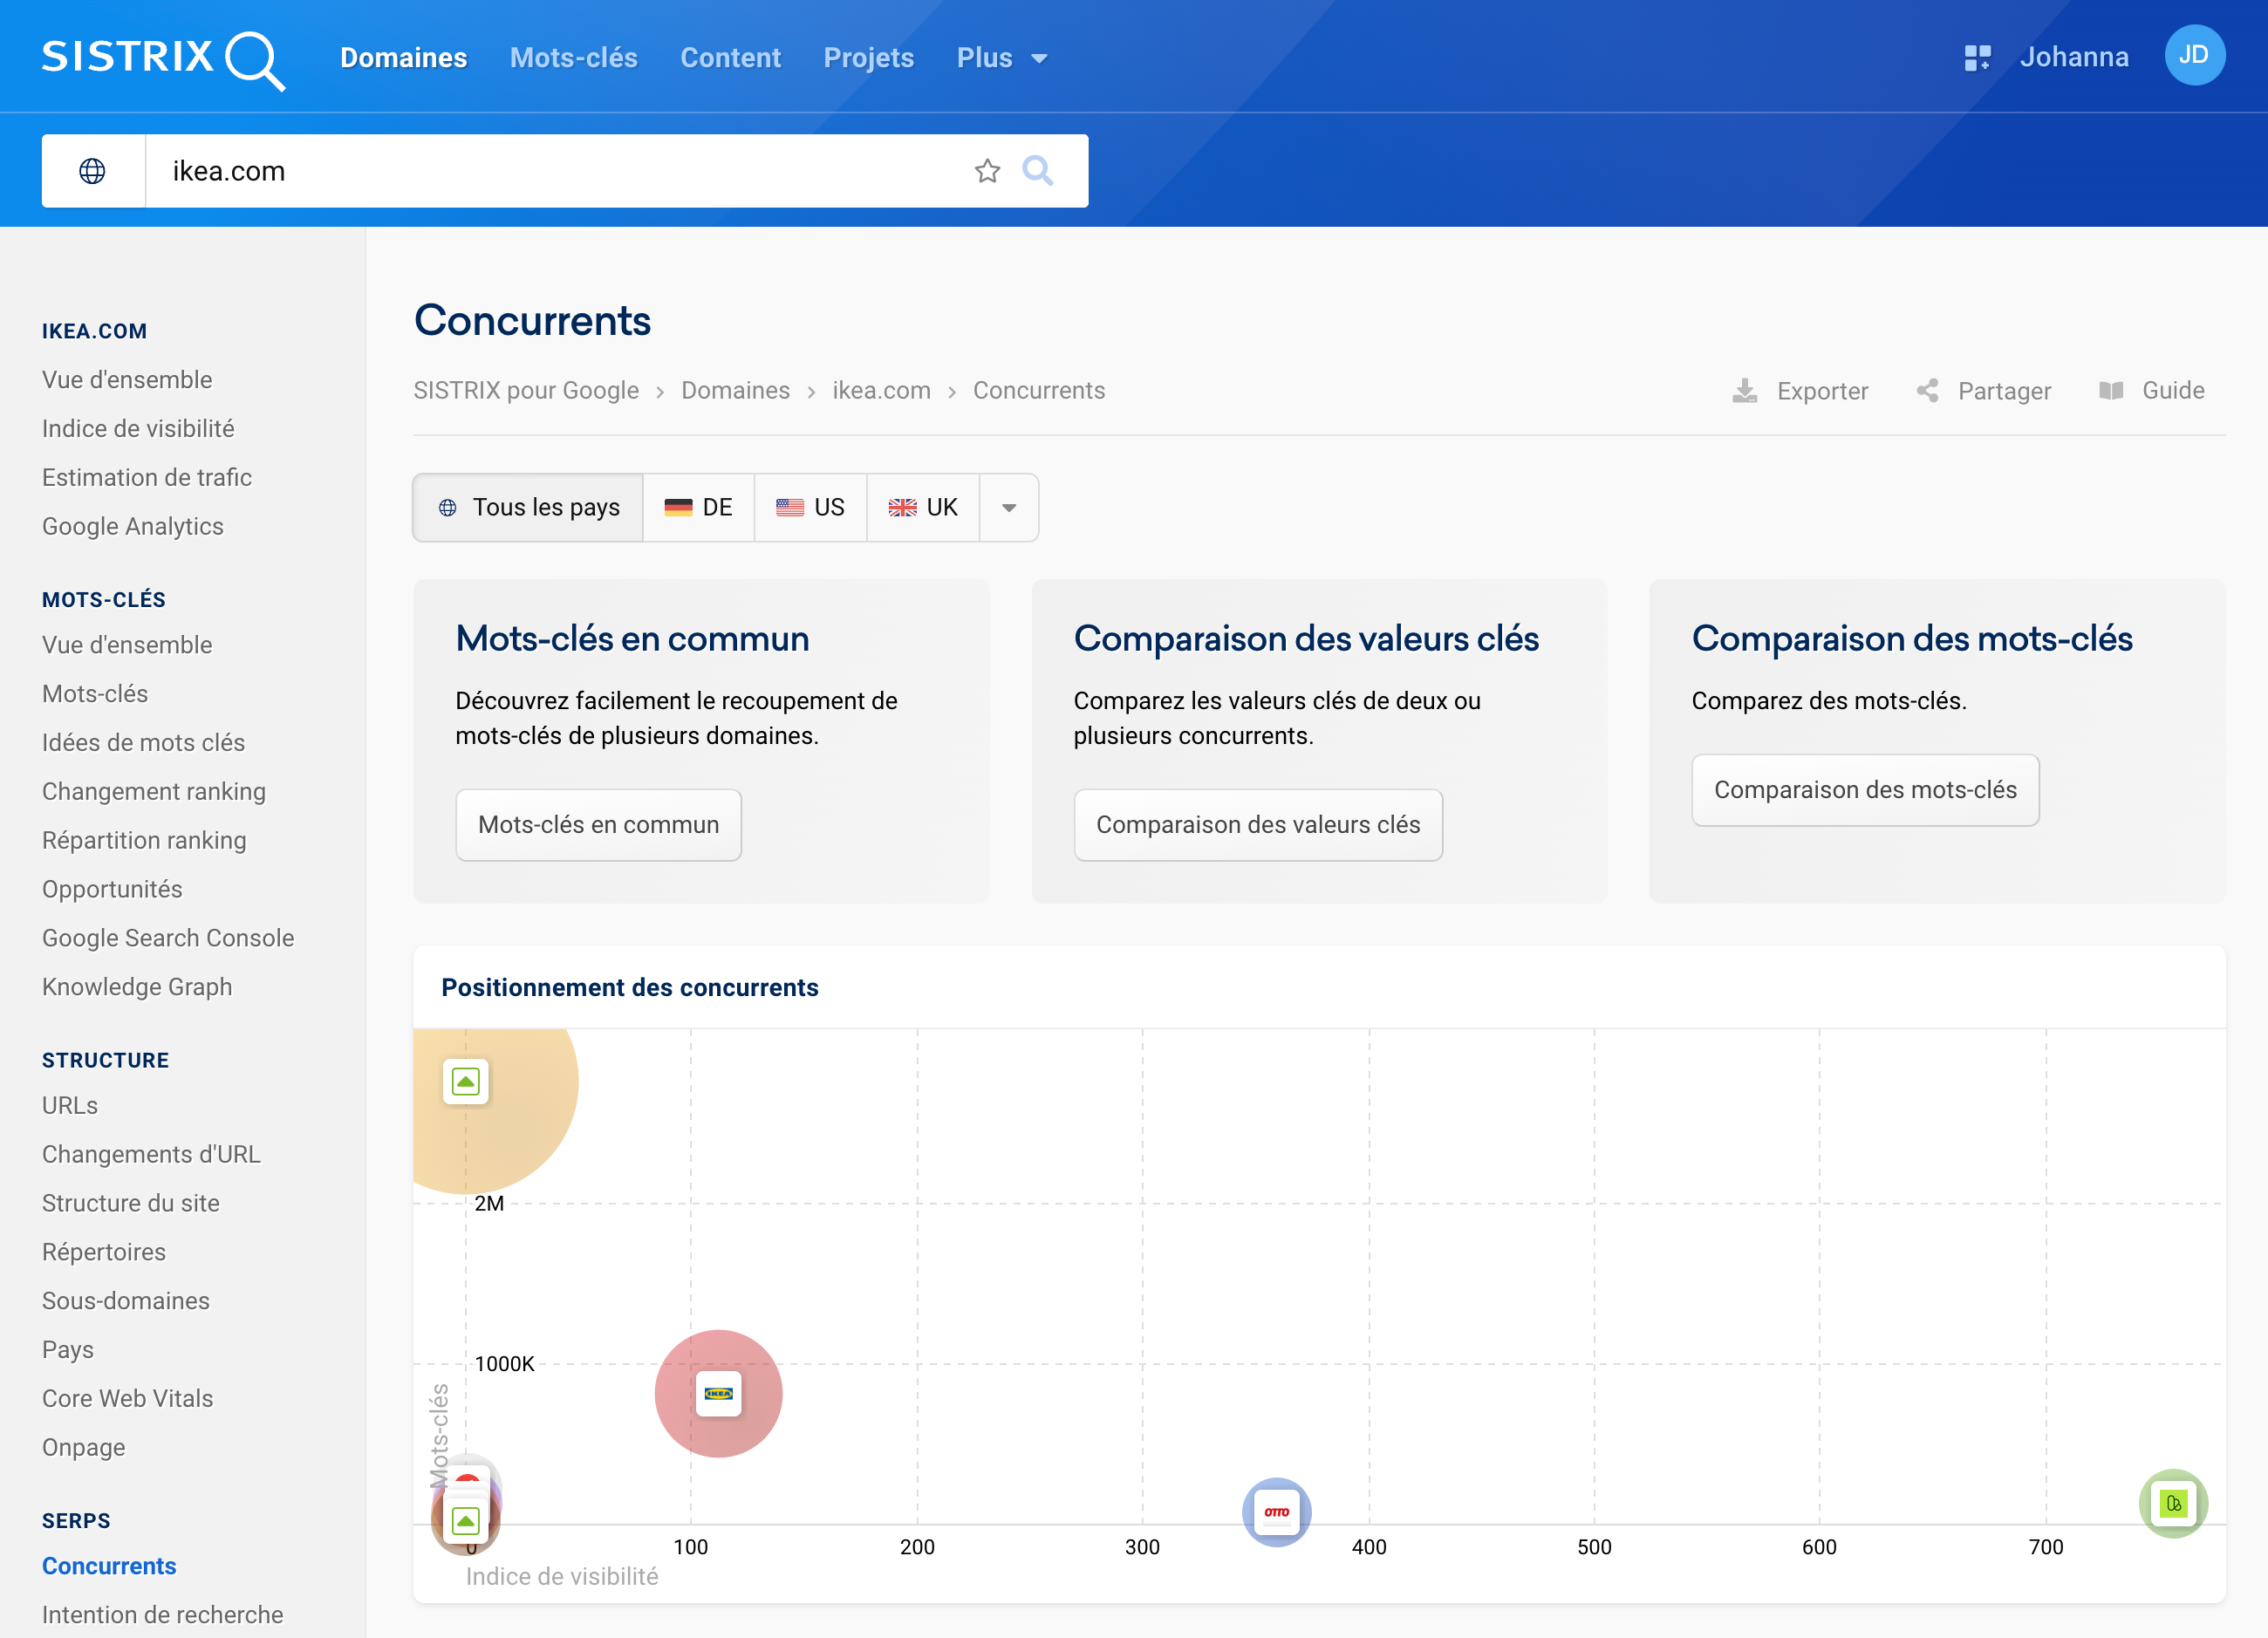Select the IKEA bubble in the chart
Screen dimensions: 2268x1638
point(718,1393)
